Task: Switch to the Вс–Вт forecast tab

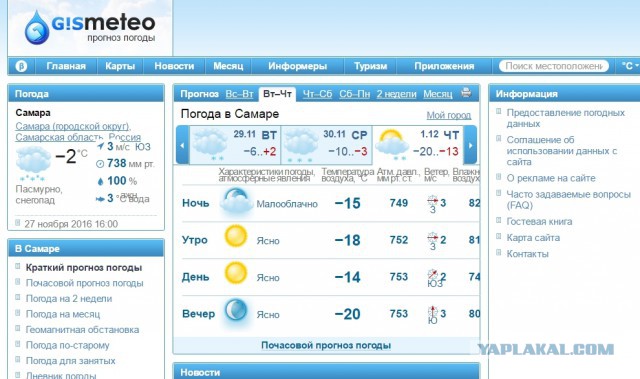Action: 240,94
